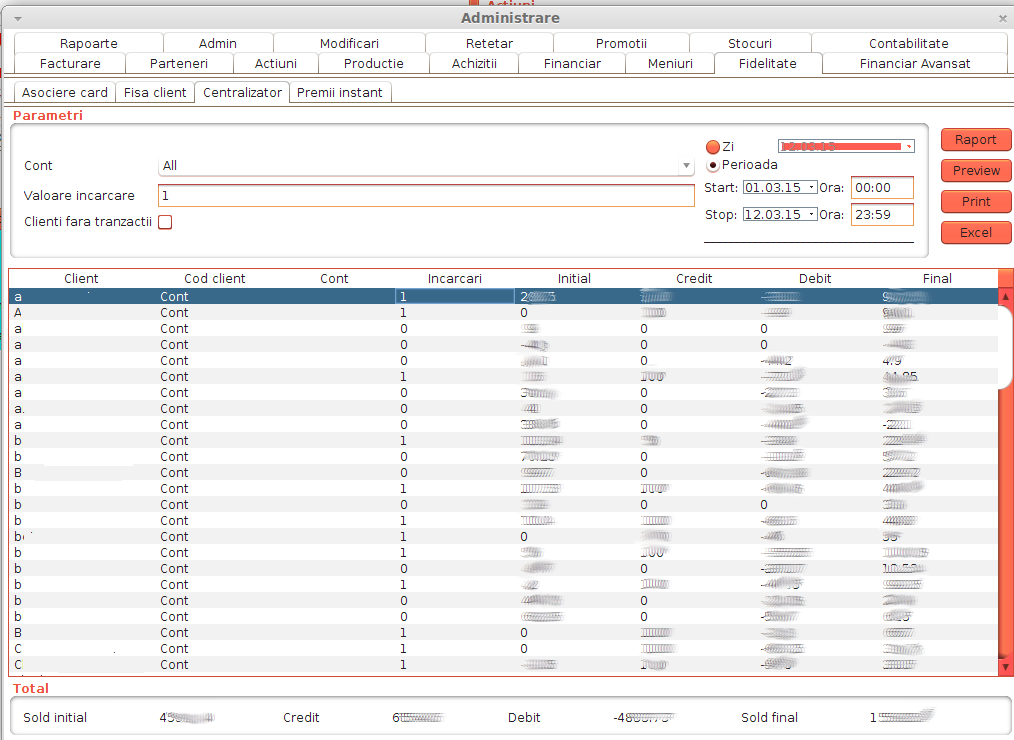
Task: Open the Rapoarte tab
Action: (89, 43)
